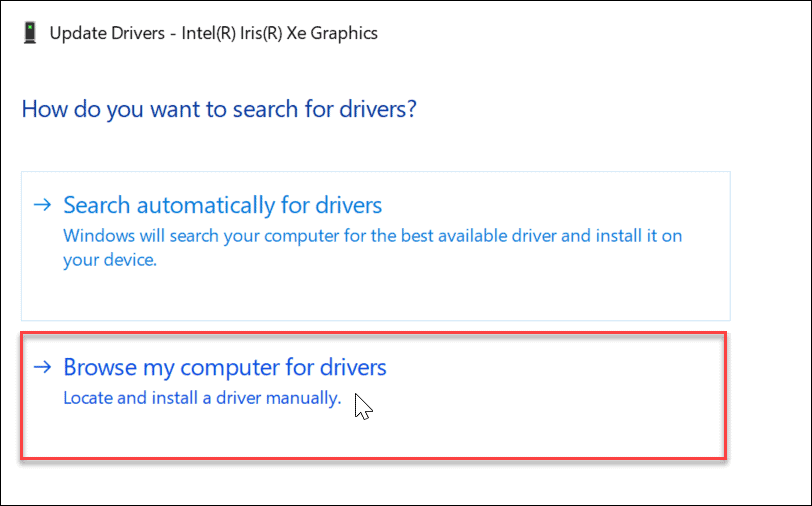
Task: Click the 'Locate and install a driver manually' text
Action: (x=202, y=398)
